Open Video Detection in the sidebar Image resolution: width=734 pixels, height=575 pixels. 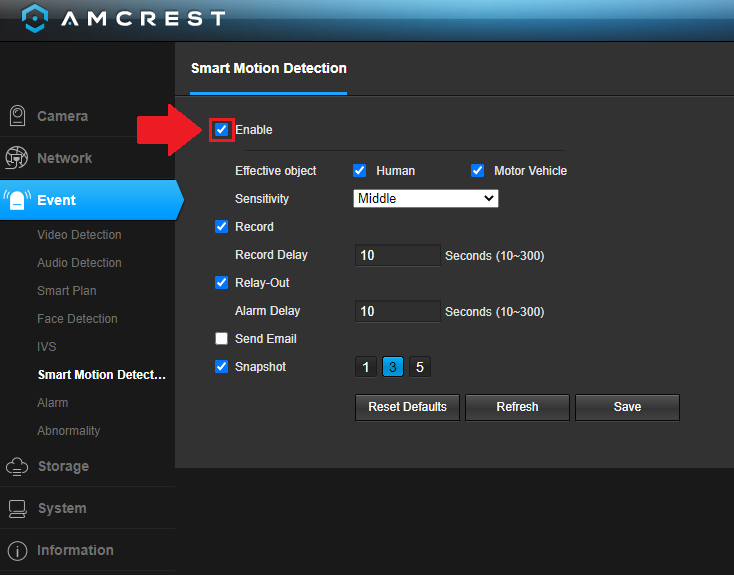pyautogui.click(x=79, y=235)
